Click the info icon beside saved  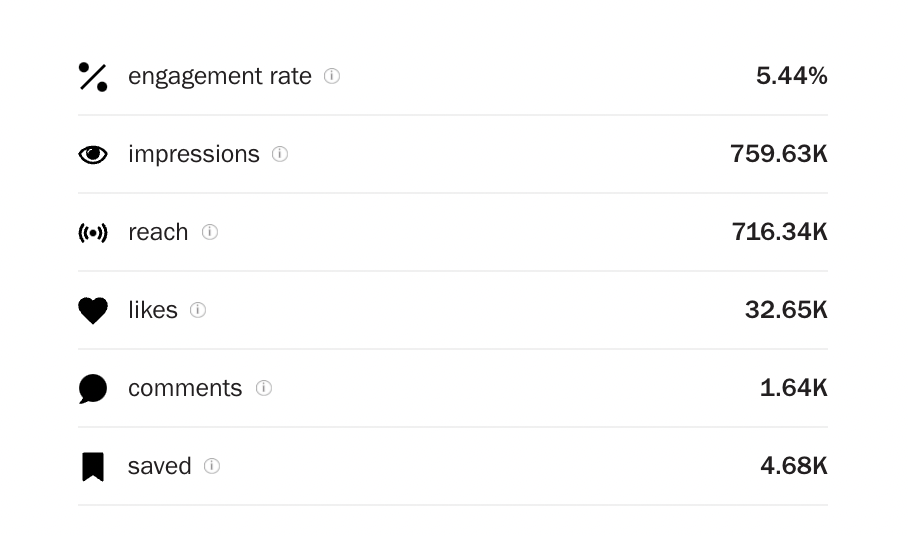[x=212, y=466]
